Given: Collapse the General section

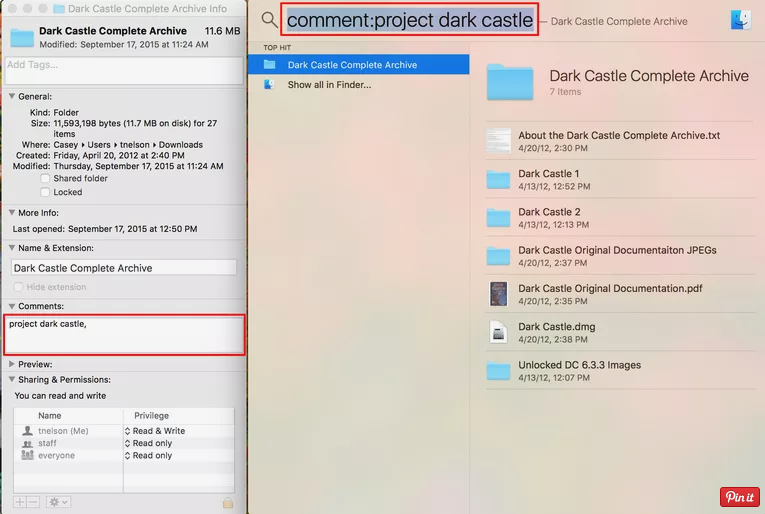Looking at the screenshot, I should point(12,97).
